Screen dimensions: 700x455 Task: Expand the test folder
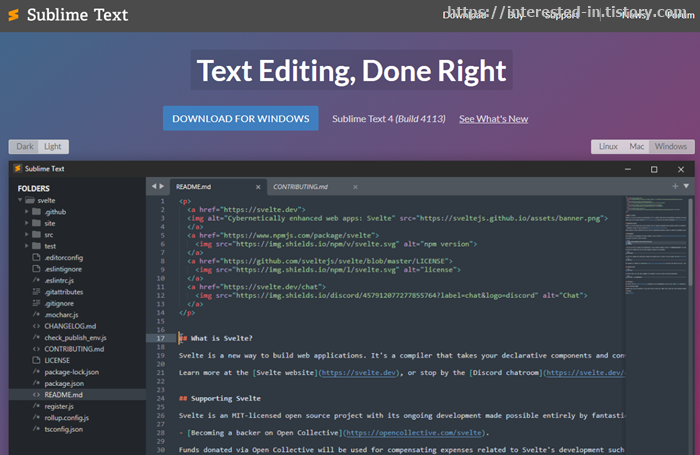(26, 246)
